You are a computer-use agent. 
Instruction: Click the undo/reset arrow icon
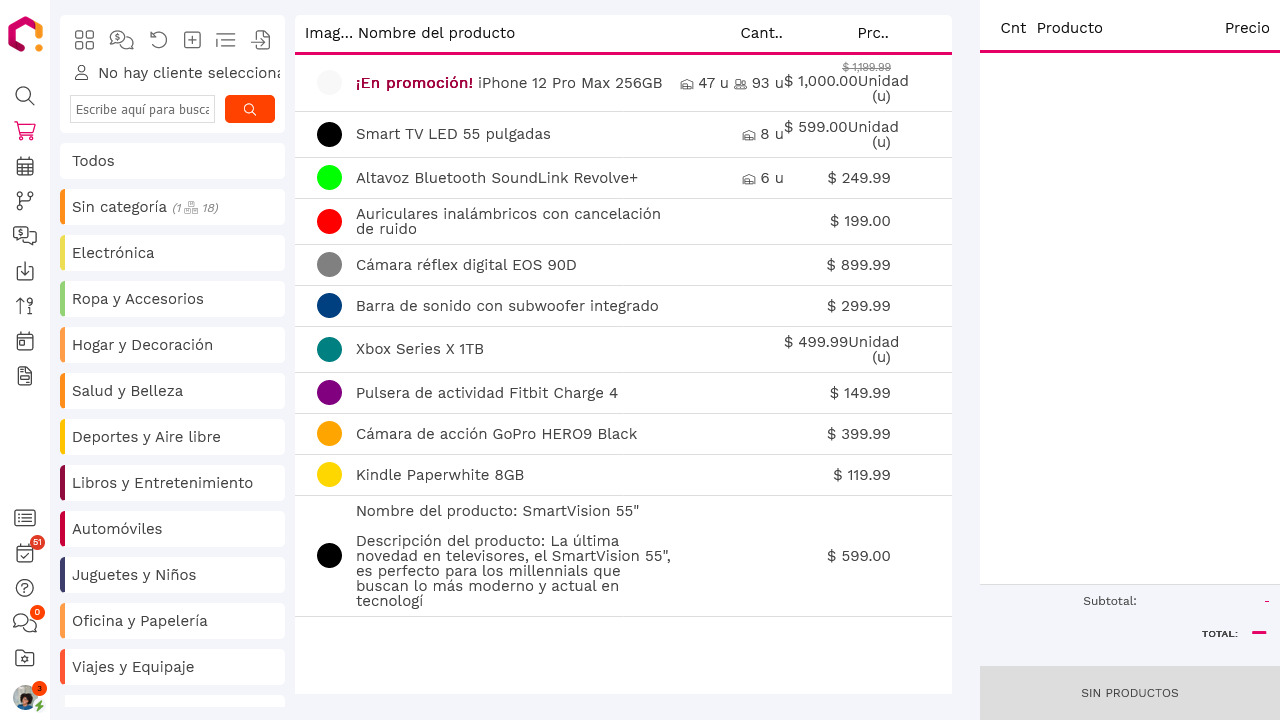158,40
